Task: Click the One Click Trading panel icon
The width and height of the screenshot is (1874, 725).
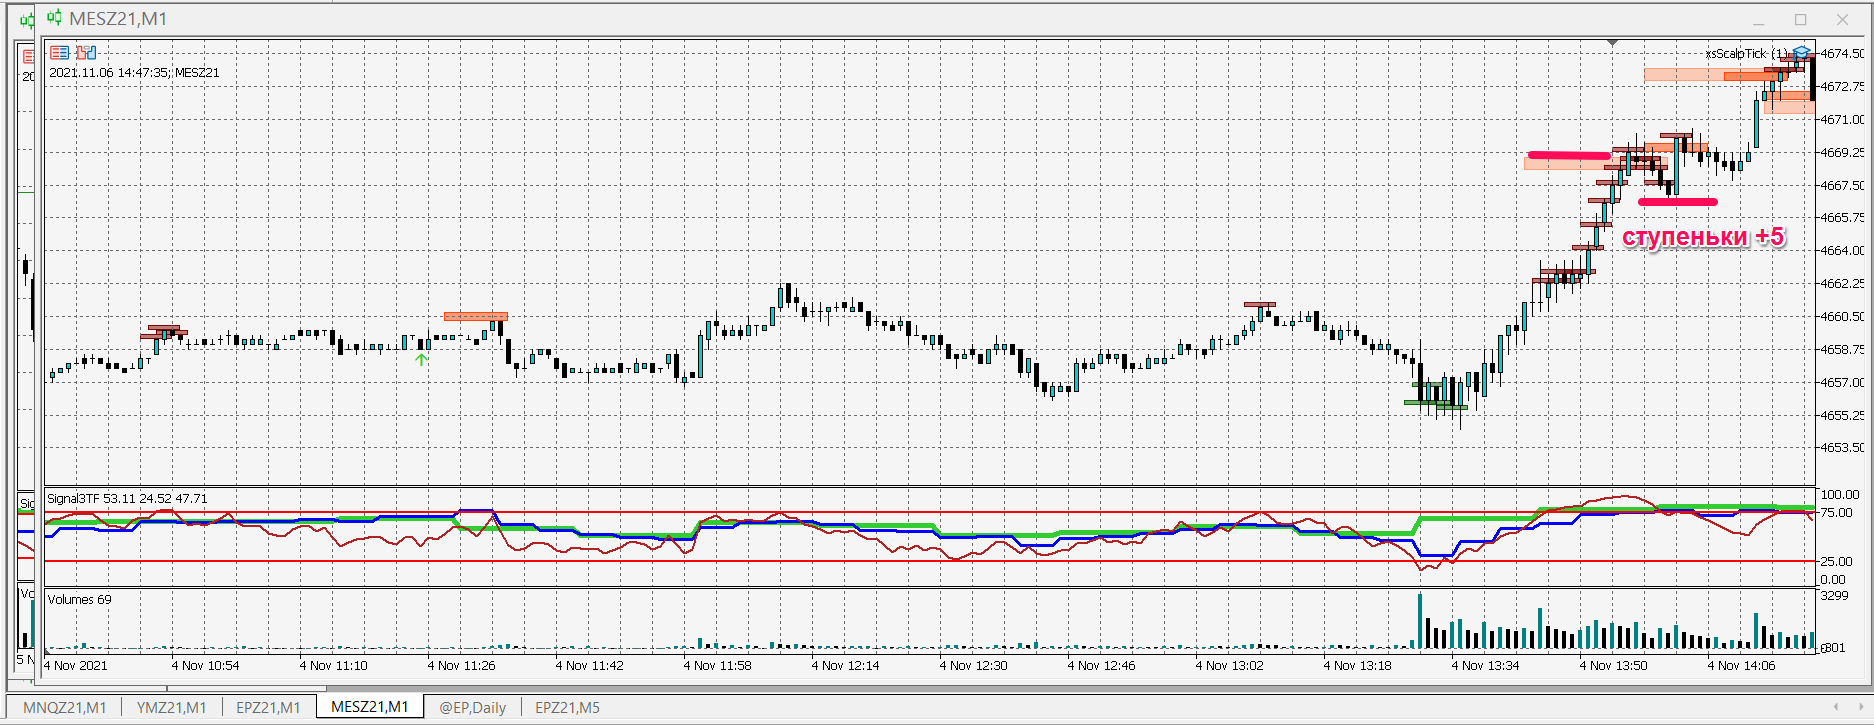Action: click(60, 52)
